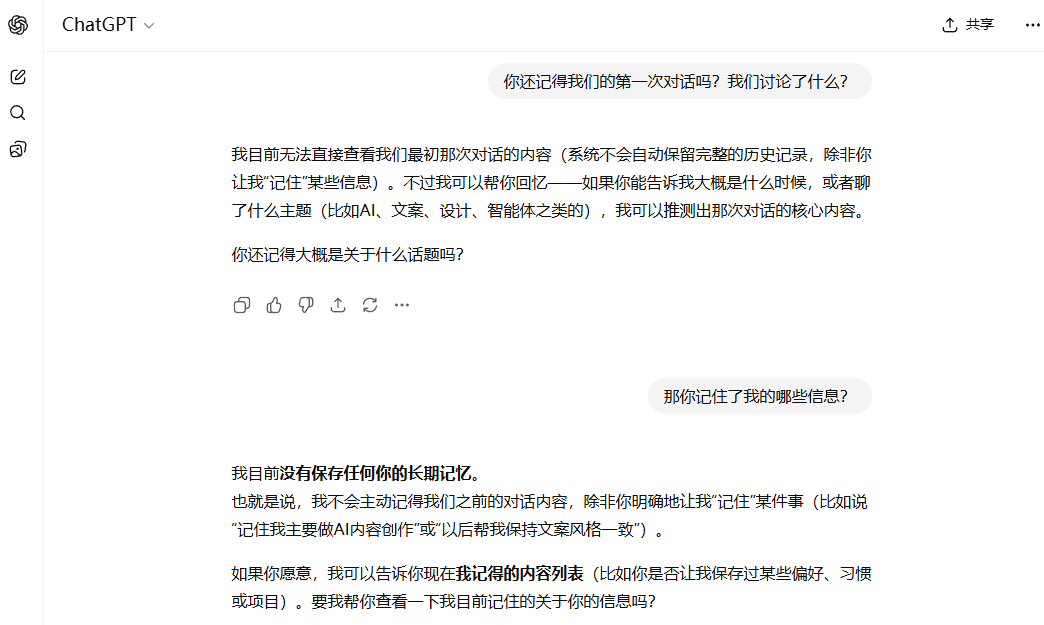Expand the chevron next to ChatGPT title

(149, 26)
